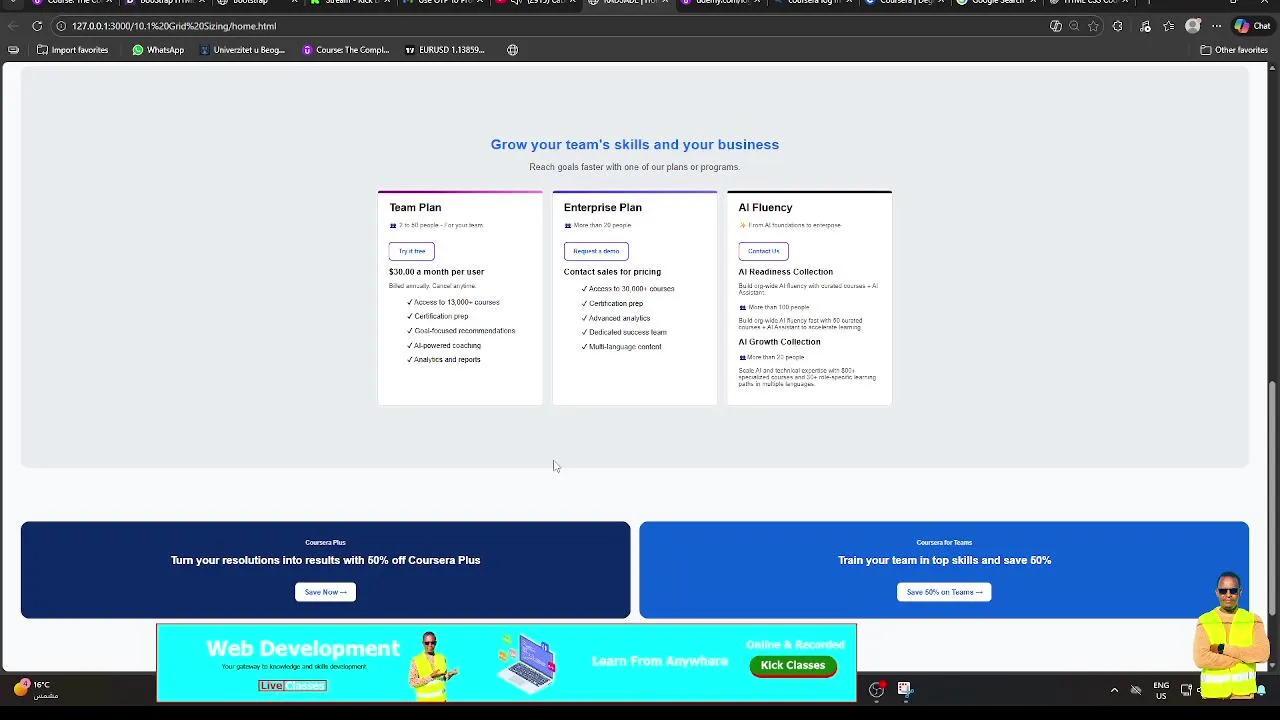1280x720 pixels.
Task: Click 'Access to 13,000+ courses' list item
Action: point(453,302)
